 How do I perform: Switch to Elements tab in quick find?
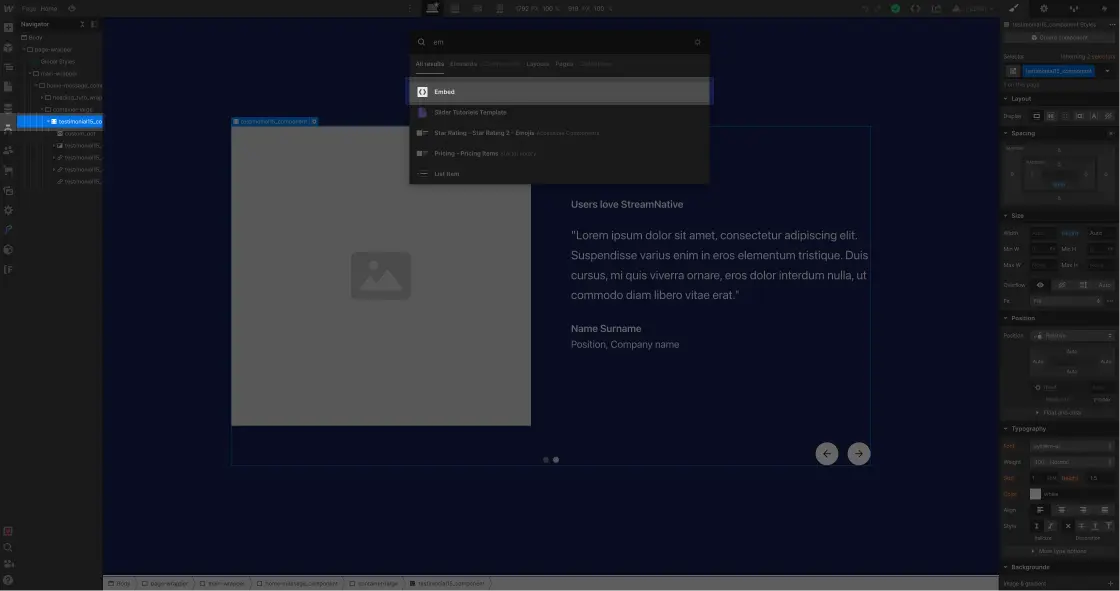[x=464, y=64]
